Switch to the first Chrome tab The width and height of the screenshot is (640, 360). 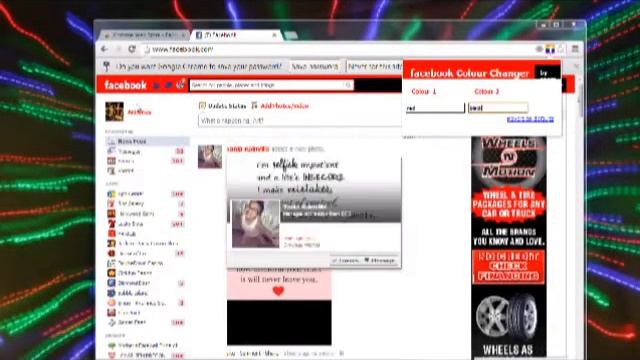point(144,35)
